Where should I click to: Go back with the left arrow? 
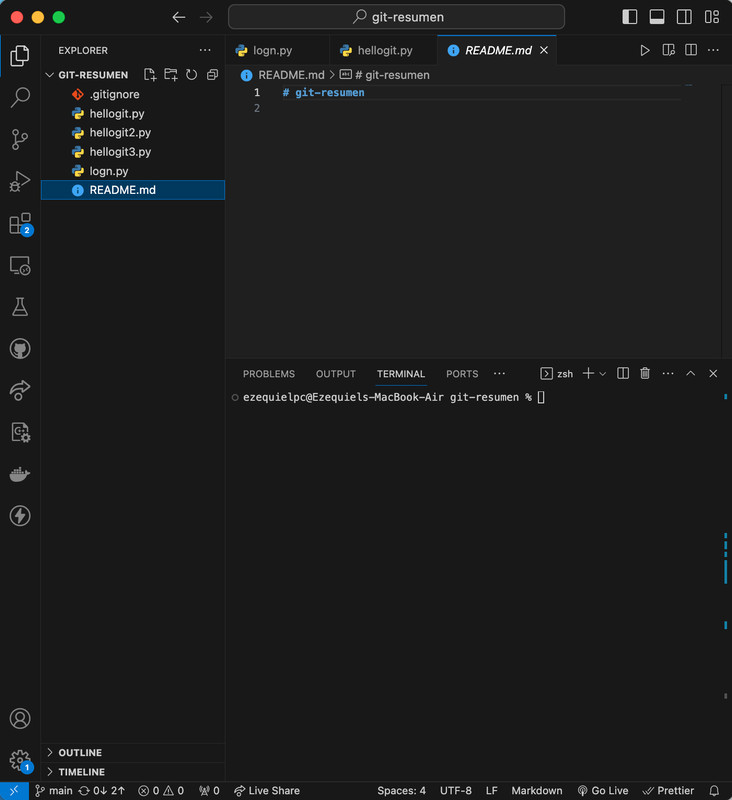(x=179, y=17)
